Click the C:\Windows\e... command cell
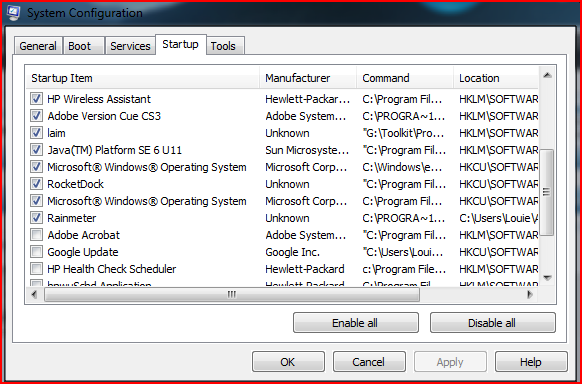Viewport: 582px width, 384px height. [x=402, y=167]
